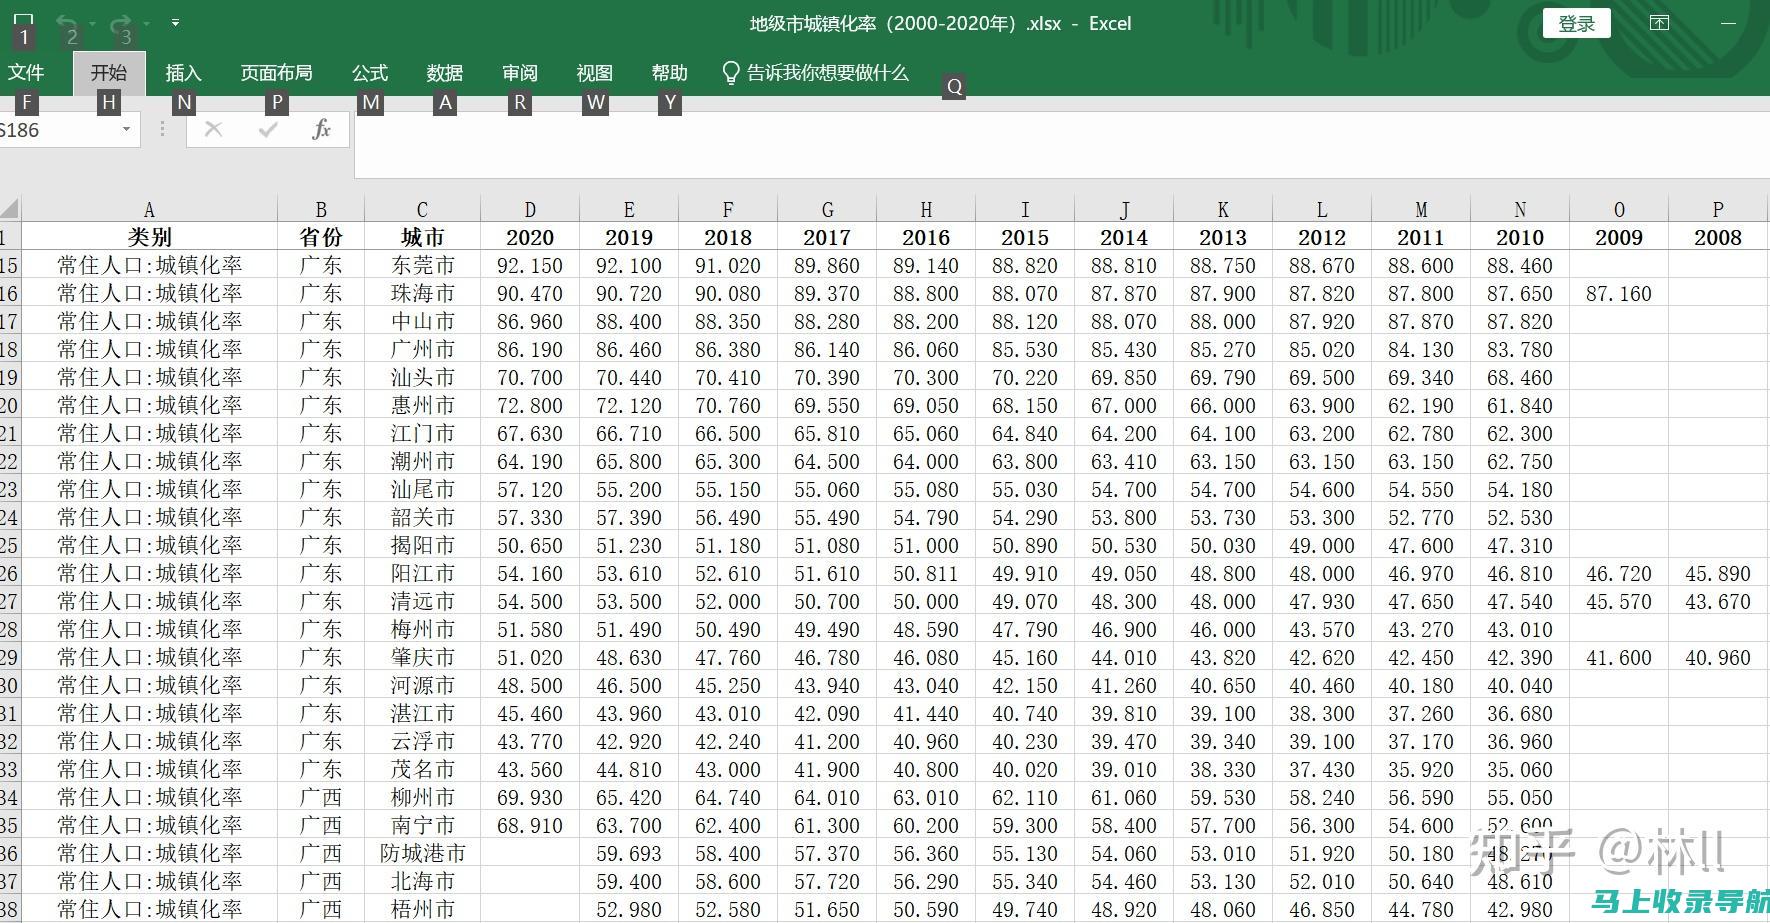Open the 文件 tab

click(26, 73)
